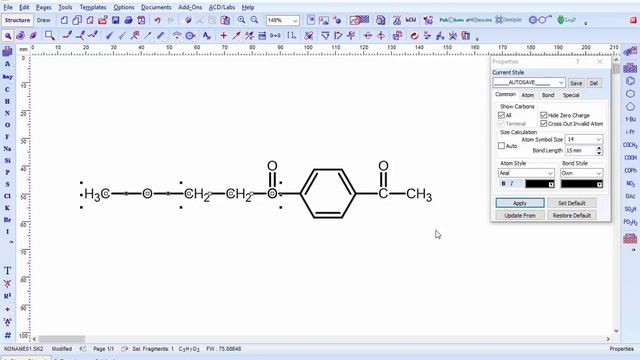The image size is (640, 360).
Task: Click the Reaction Arrow tool
Action: click(x=236, y=36)
